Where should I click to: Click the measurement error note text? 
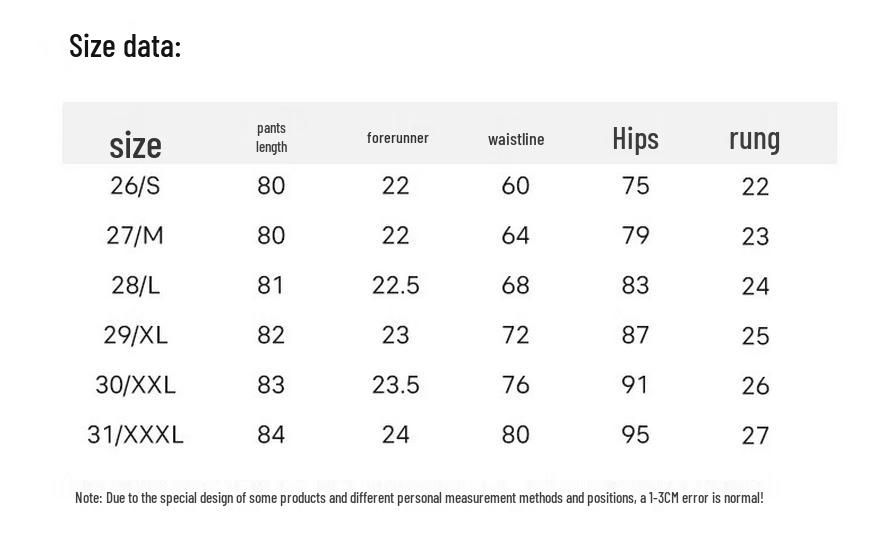tap(419, 498)
